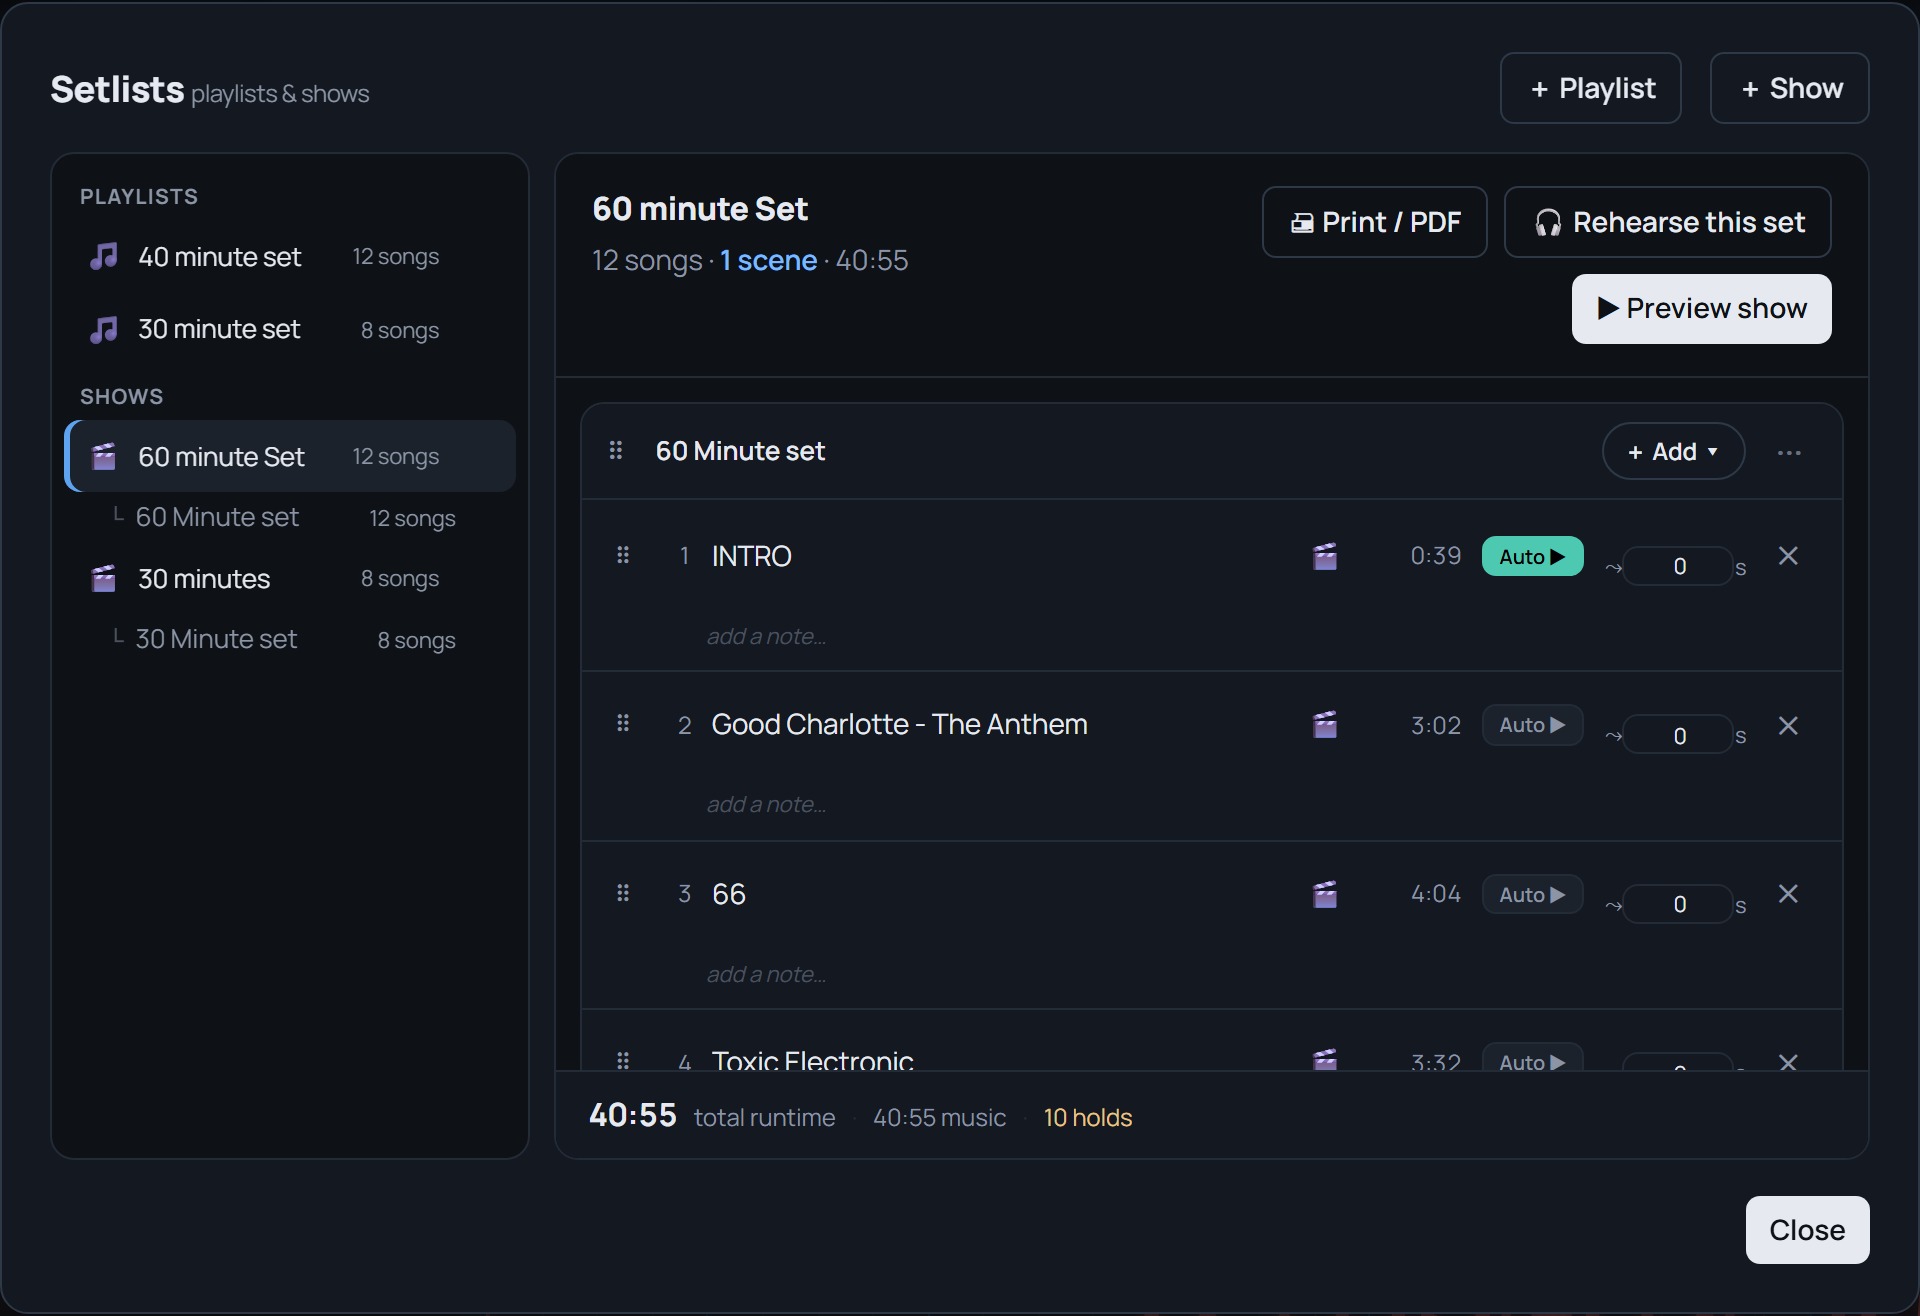Click the clapperboard icon on song 66 row
The height and width of the screenshot is (1316, 1920).
point(1325,894)
